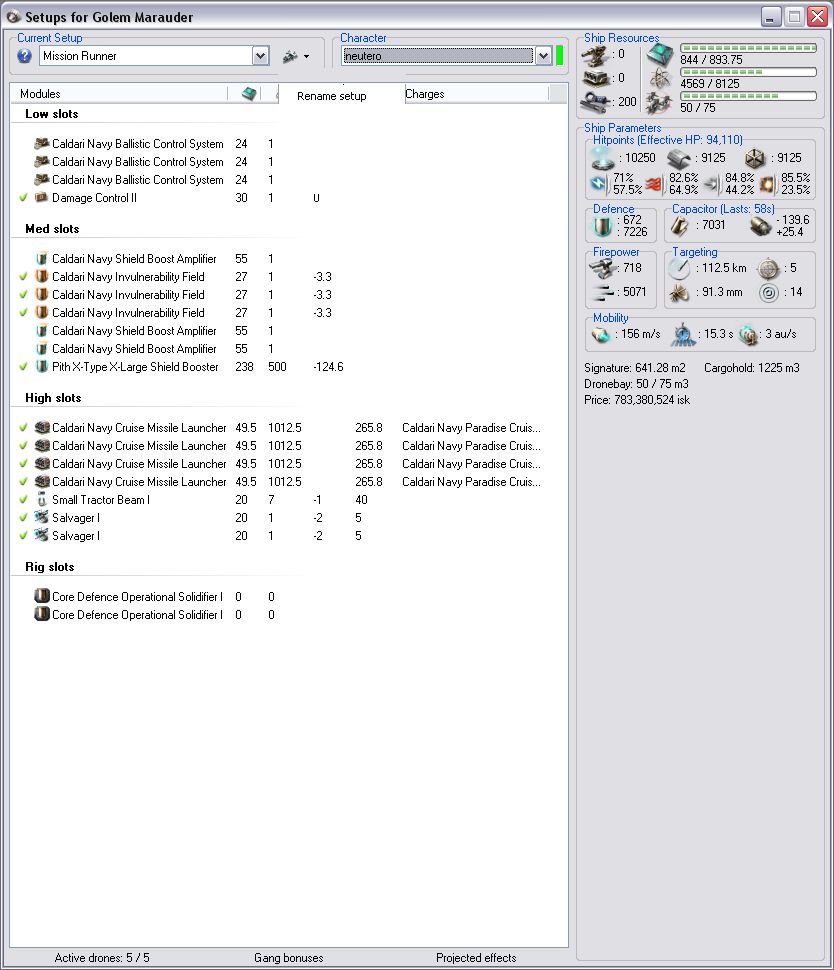Click Hitpoints (Effective HP: 94,110) label
The width and height of the screenshot is (834, 970).
[x=668, y=140]
